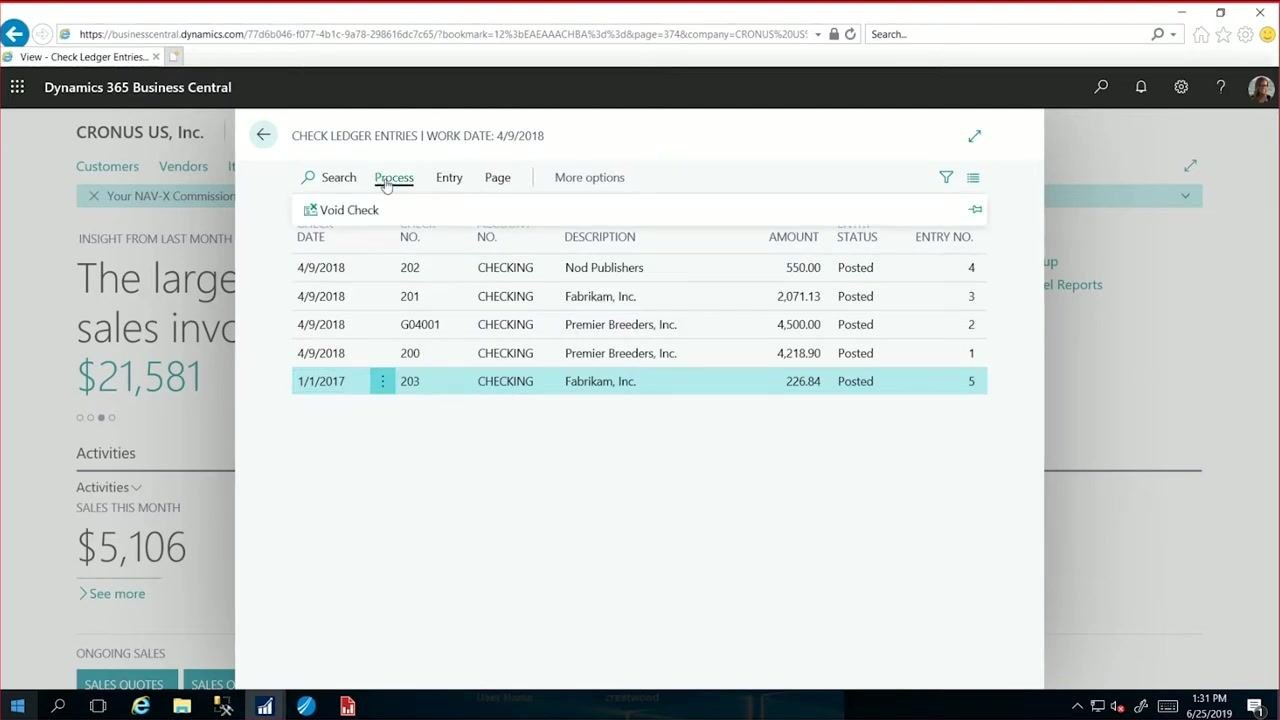Open the notification center in the system tray
Image resolution: width=1280 pixels, height=720 pixels.
click(1256, 707)
